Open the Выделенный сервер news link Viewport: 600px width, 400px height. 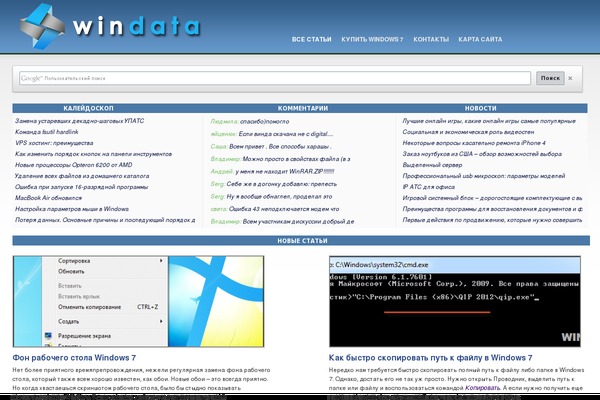coord(432,165)
